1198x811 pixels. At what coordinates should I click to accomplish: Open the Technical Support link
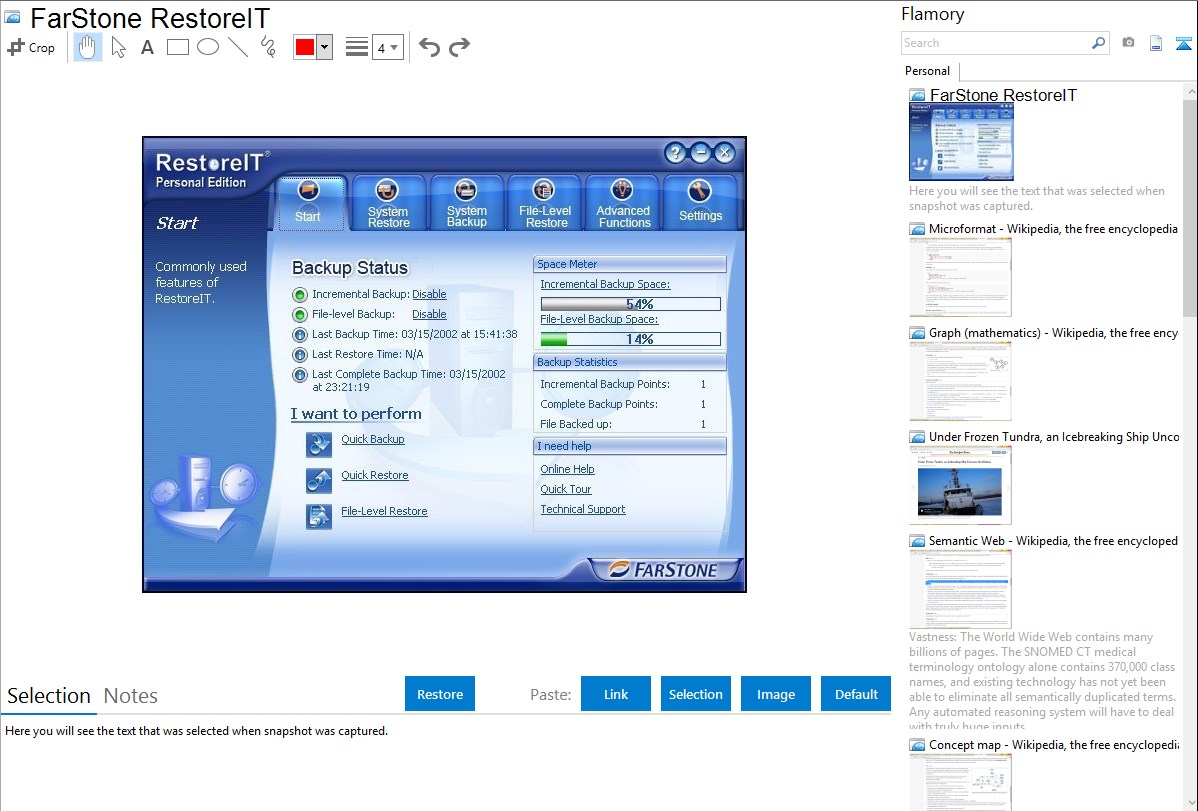[582, 508]
